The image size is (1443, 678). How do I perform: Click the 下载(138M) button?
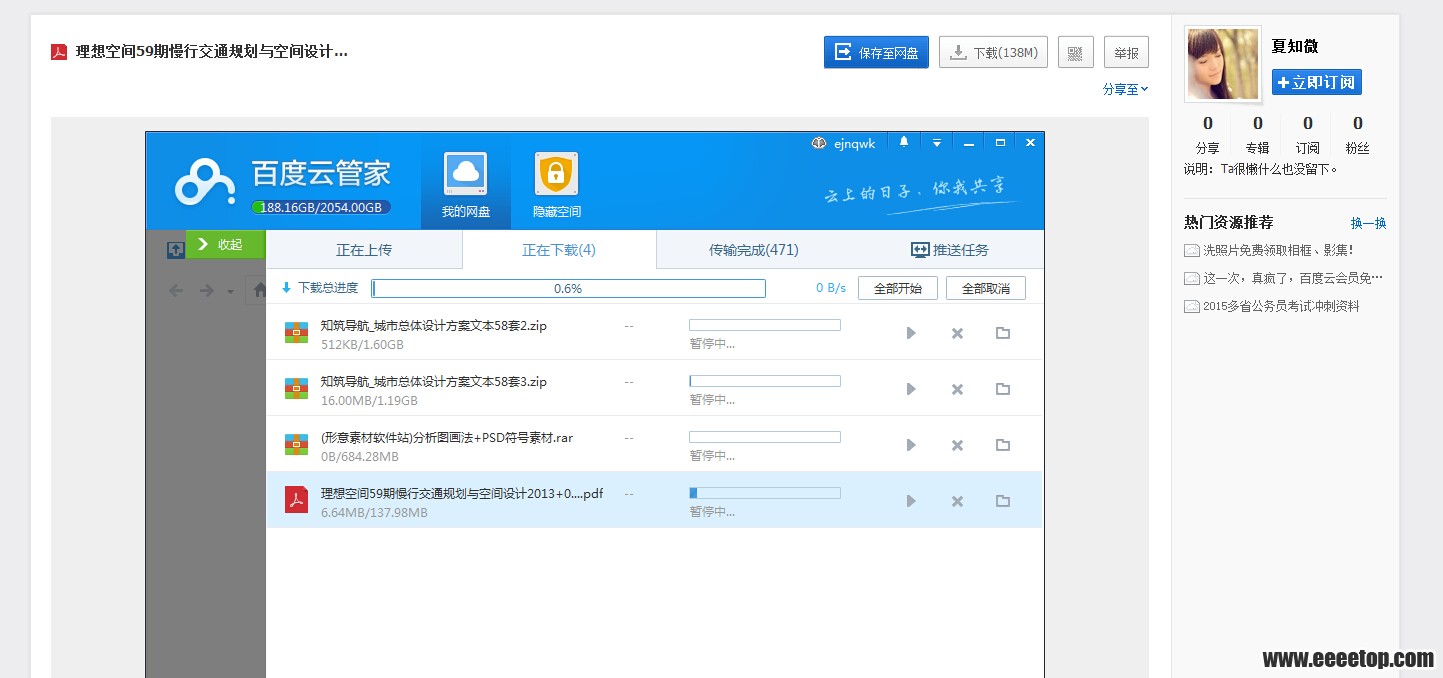click(993, 52)
